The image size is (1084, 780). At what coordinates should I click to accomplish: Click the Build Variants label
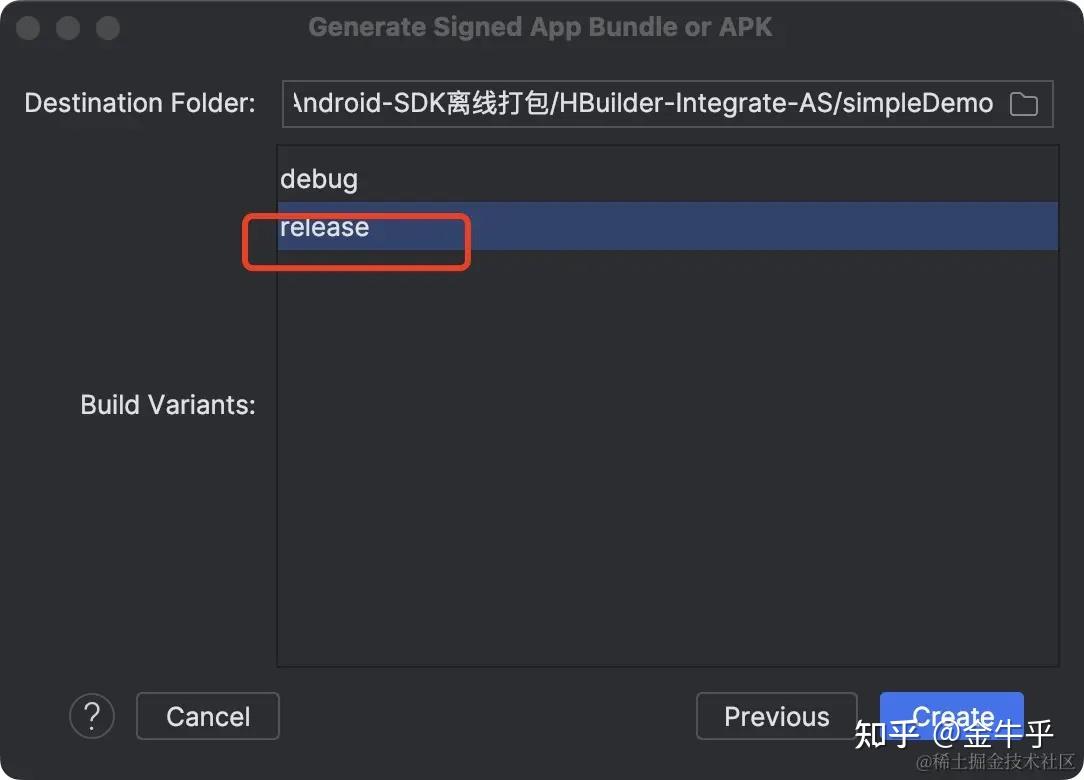click(x=168, y=405)
